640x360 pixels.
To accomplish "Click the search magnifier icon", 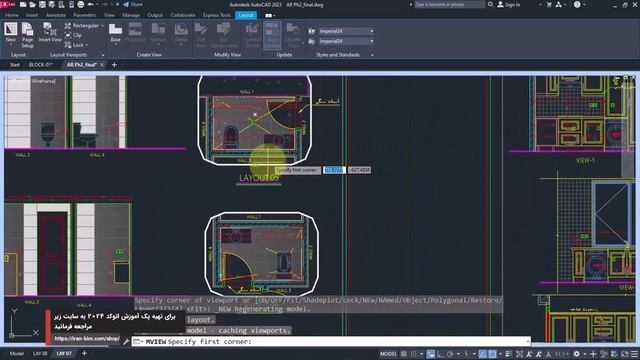I will click(x=491, y=4).
